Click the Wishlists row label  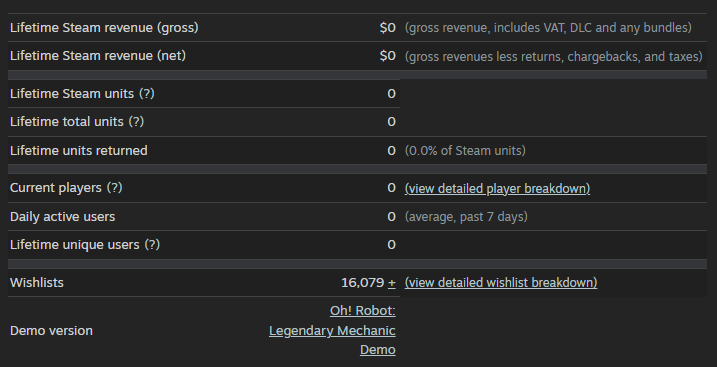tap(37, 282)
